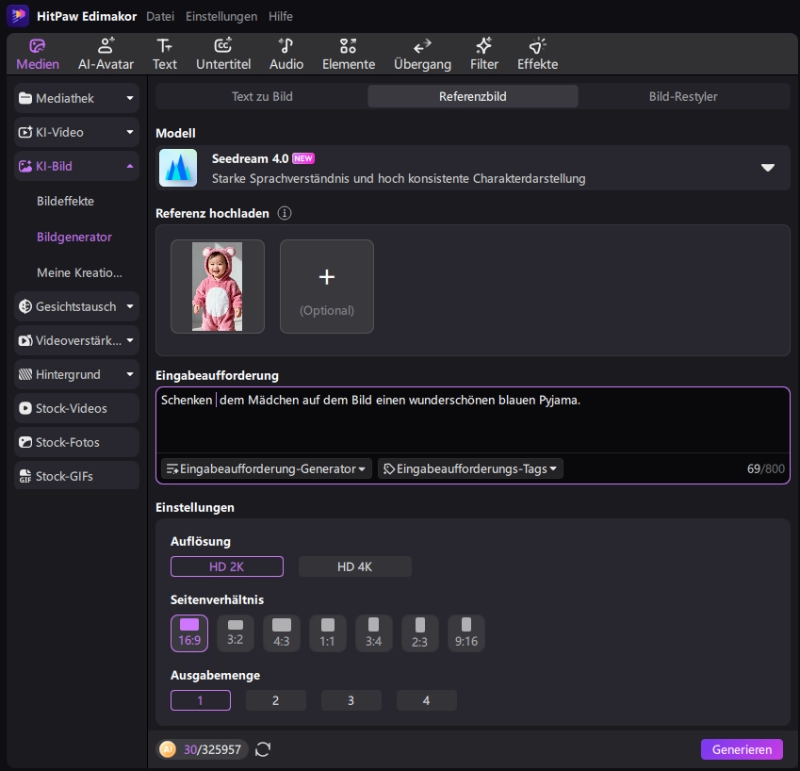Select the HD 4K resolution option
This screenshot has width=800, height=771.
point(355,566)
